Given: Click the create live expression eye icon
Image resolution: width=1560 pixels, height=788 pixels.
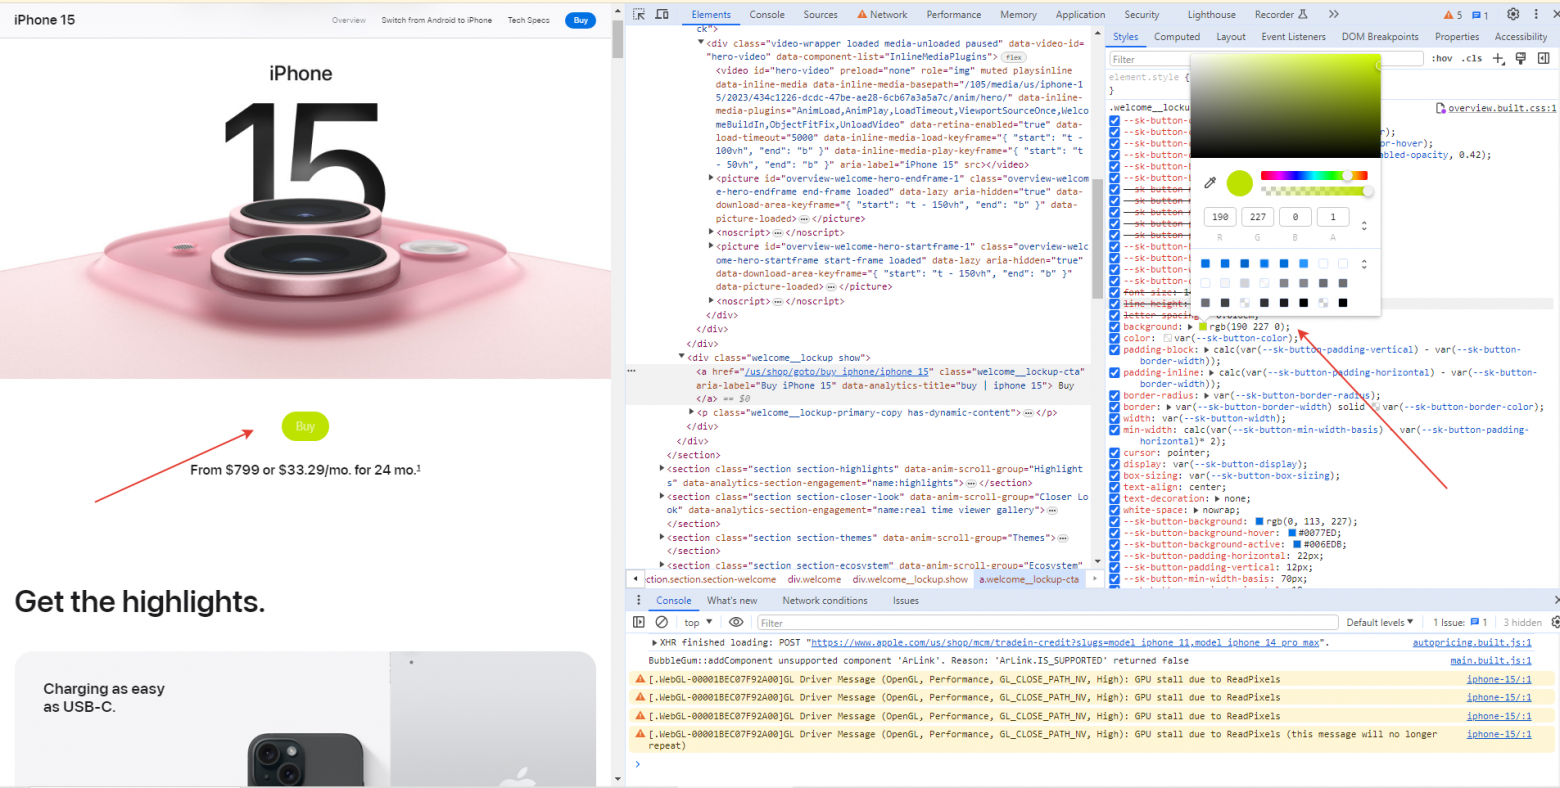Looking at the screenshot, I should click(x=737, y=622).
